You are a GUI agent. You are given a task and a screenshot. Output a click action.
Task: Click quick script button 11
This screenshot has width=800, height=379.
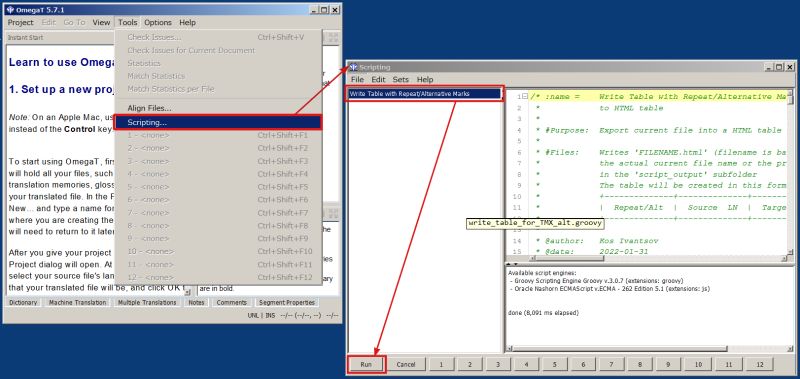click(x=729, y=365)
